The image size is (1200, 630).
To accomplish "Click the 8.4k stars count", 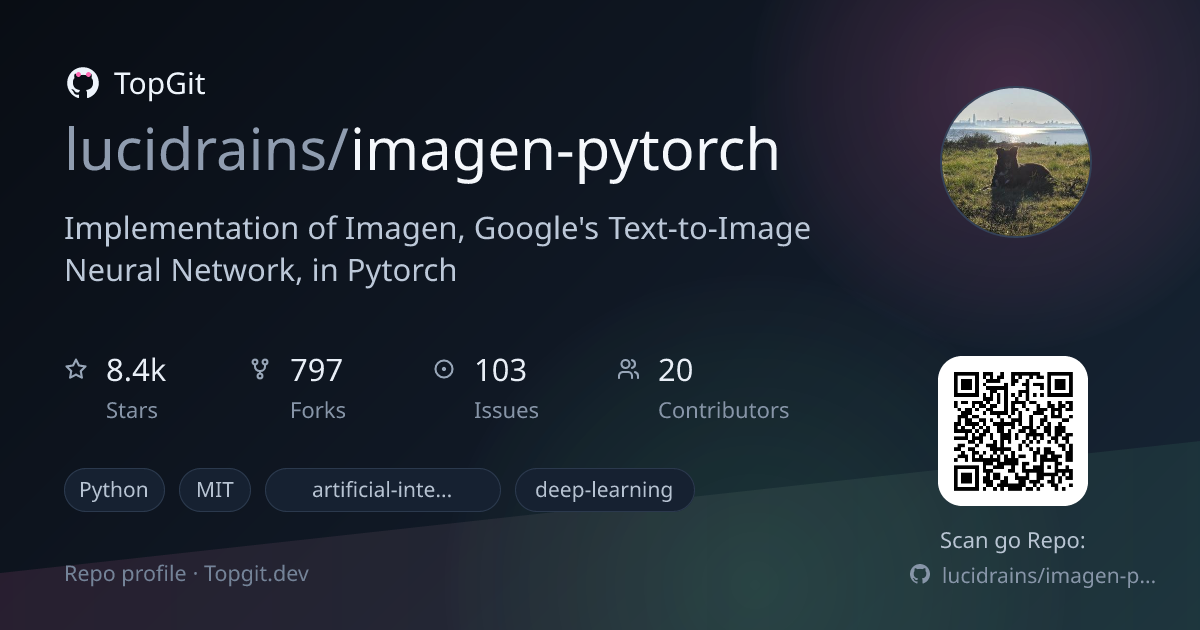I will point(136,370).
